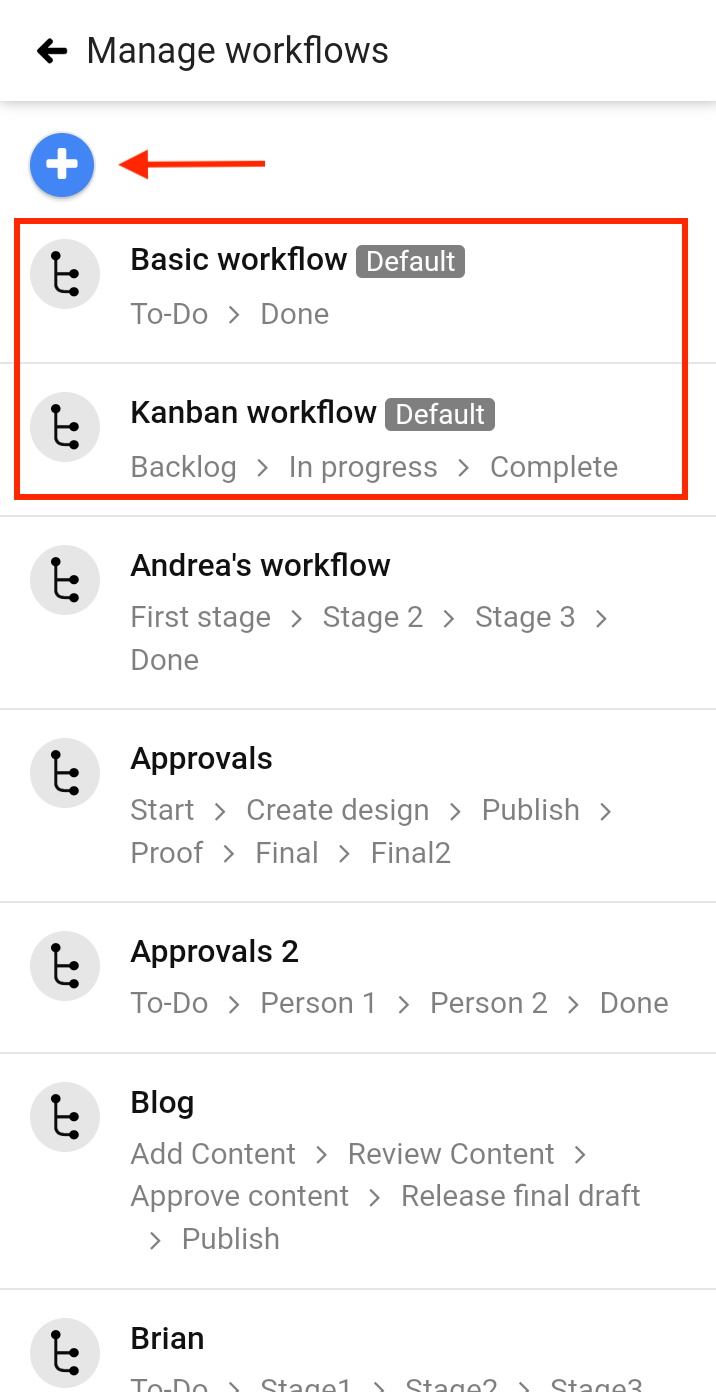Select the Blog workflow title
This screenshot has height=1392, width=716.
[162, 1102]
